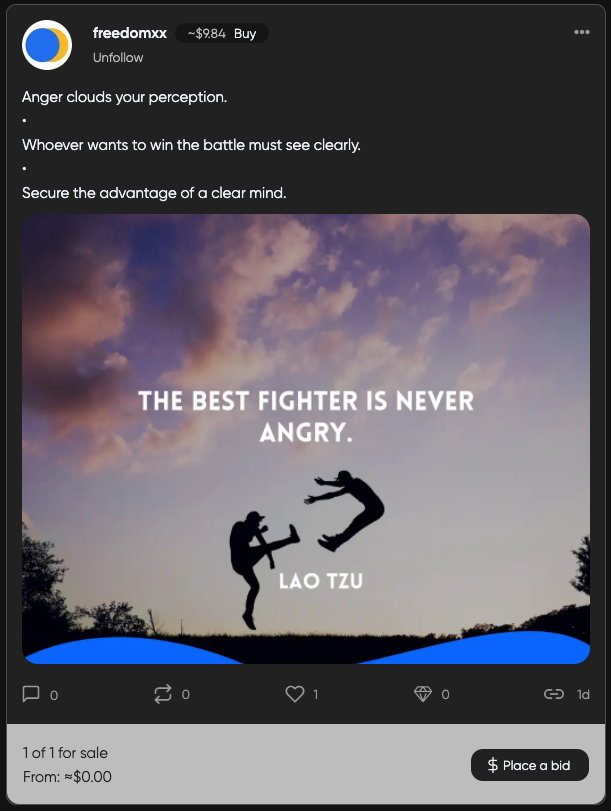
Task: Click the ~$9.84 coin price
Action: pos(206,34)
